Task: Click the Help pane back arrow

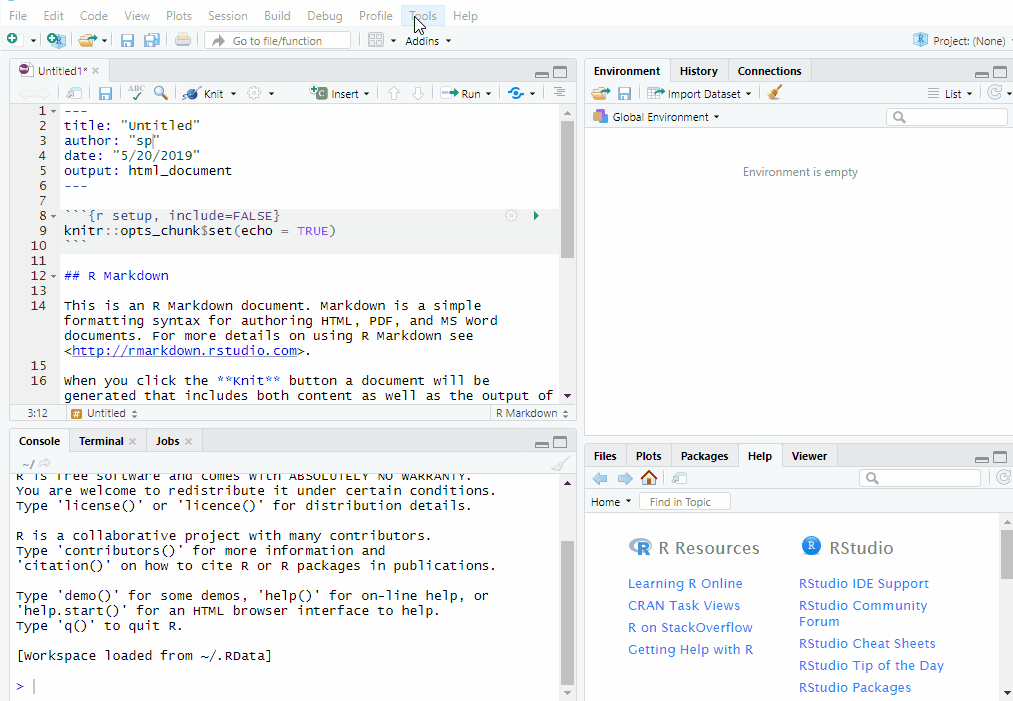Action: pos(600,478)
